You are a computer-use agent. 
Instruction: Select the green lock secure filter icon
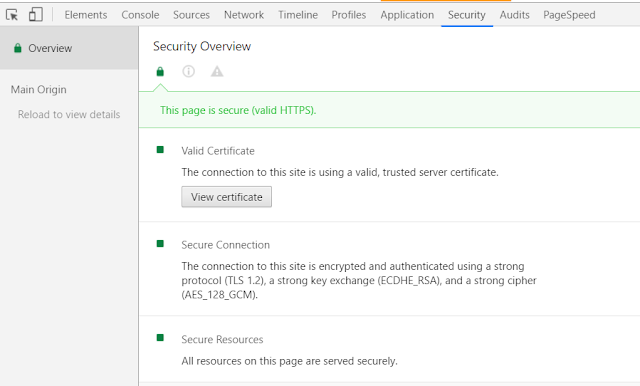pyautogui.click(x=160, y=72)
